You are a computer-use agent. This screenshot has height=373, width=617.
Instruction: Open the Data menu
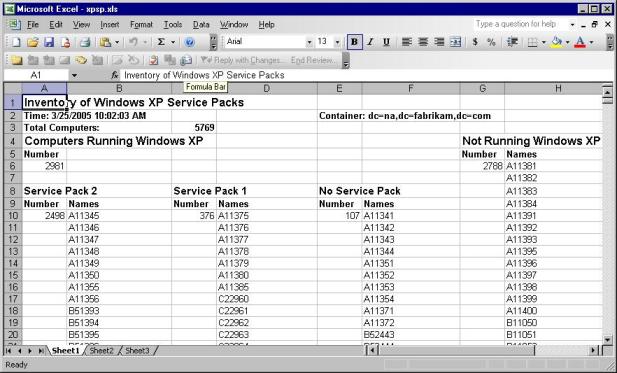(x=201, y=24)
